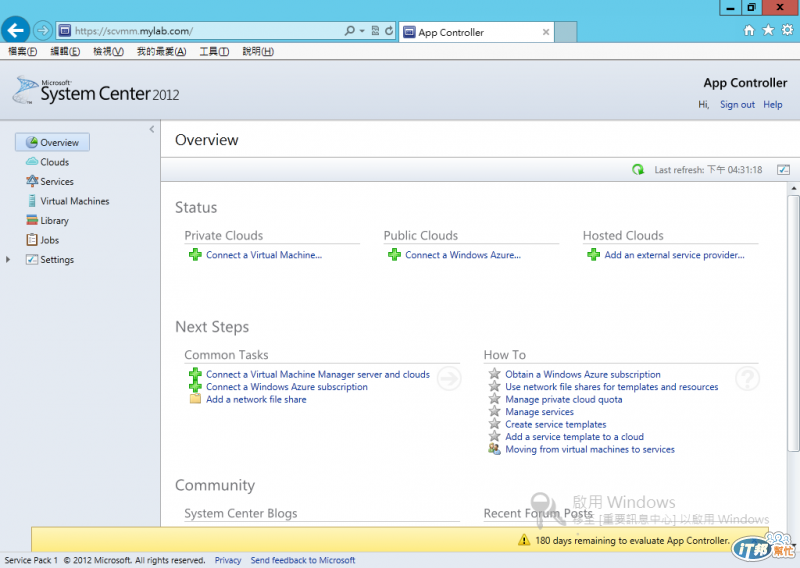Open the 工具(T) menu

pyautogui.click(x=214, y=51)
